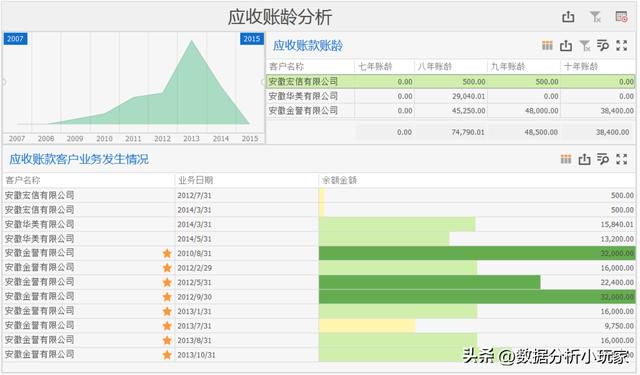Maximize the 应收账款客户业务发生情况 panel
Image resolution: width=640 pixels, height=375 pixels.
(622, 159)
